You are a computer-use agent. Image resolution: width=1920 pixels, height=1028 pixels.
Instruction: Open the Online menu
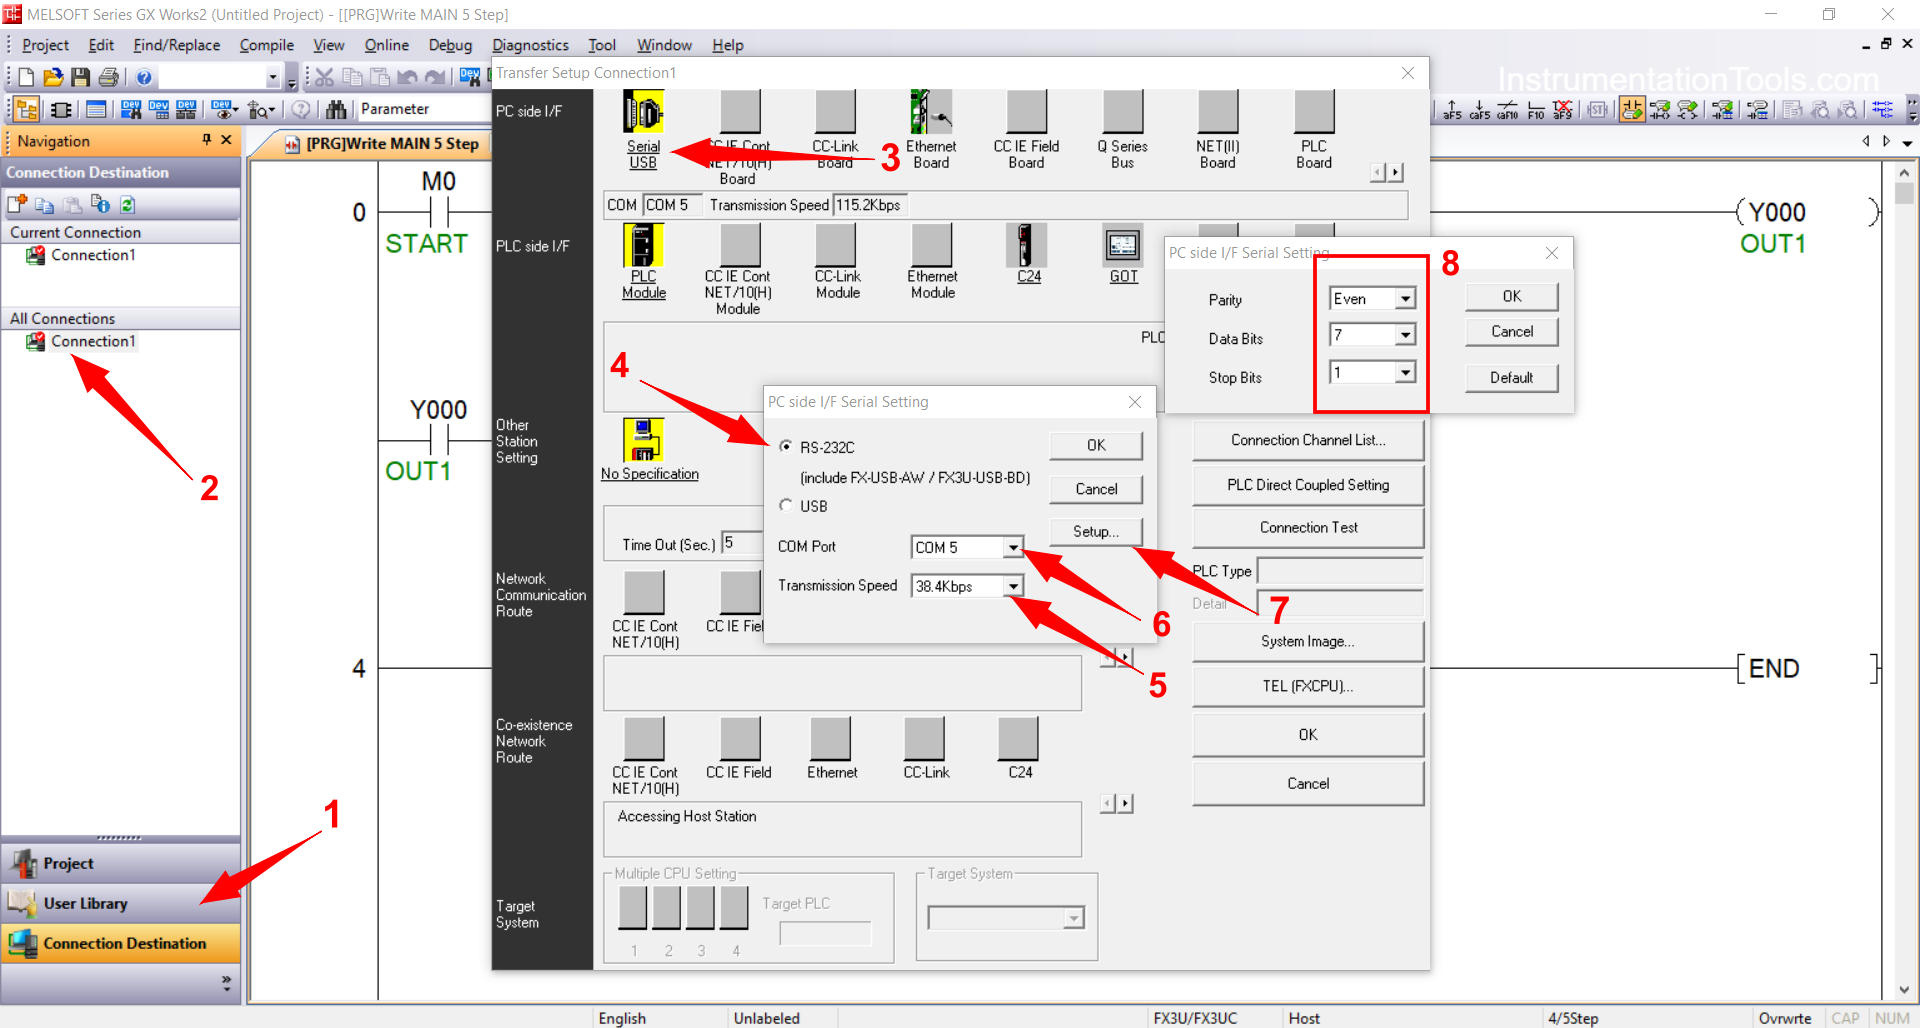point(386,45)
